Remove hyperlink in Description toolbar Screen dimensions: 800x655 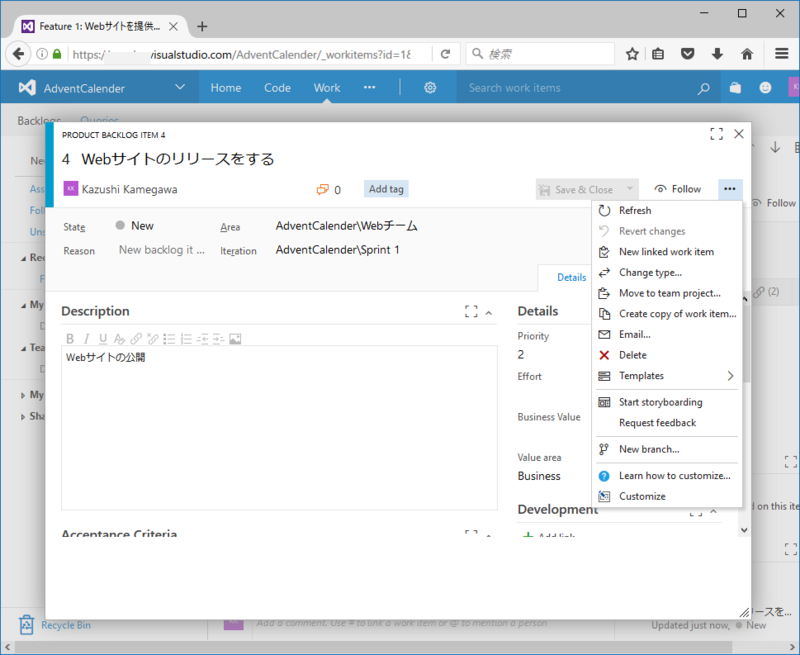pyautogui.click(x=153, y=339)
